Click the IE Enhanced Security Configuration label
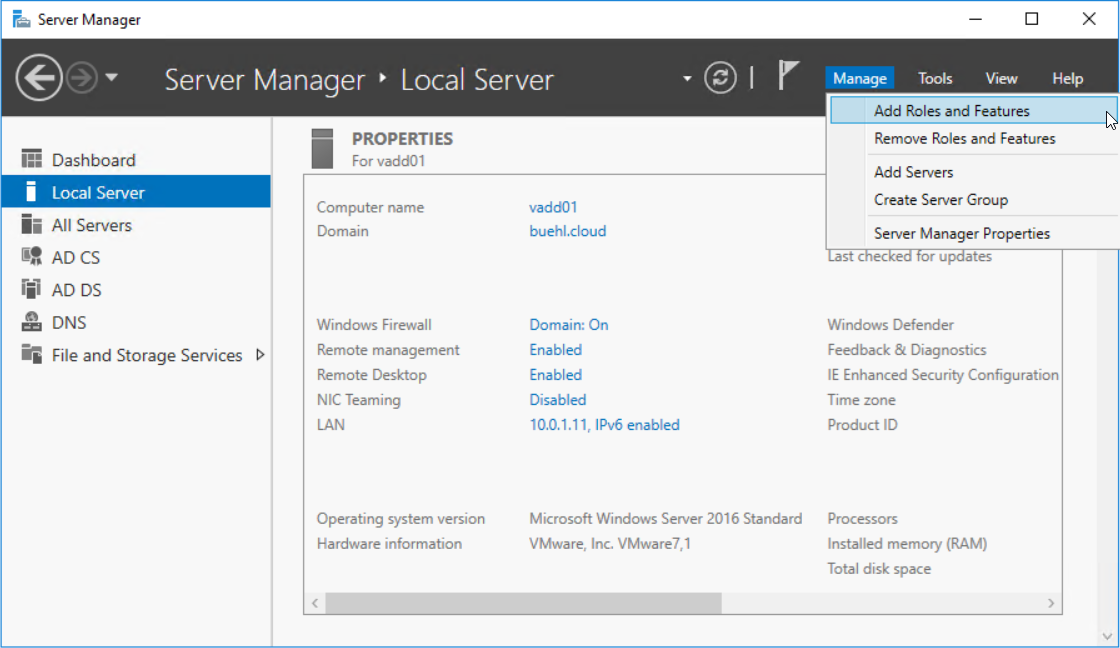The image size is (1120, 648). coord(943,375)
